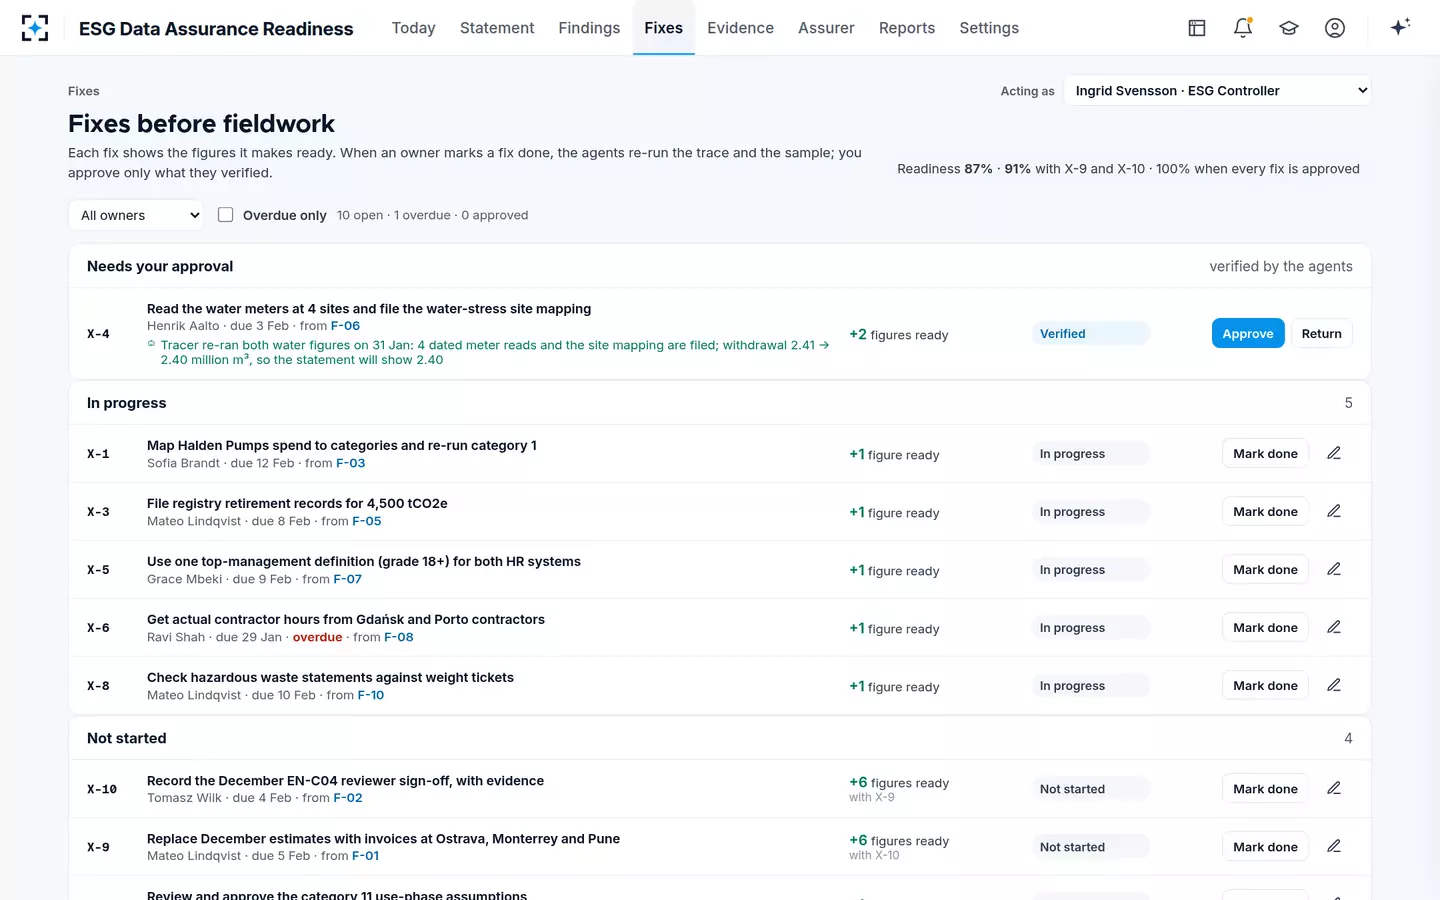Mark fix X-3 as done

tap(1265, 511)
